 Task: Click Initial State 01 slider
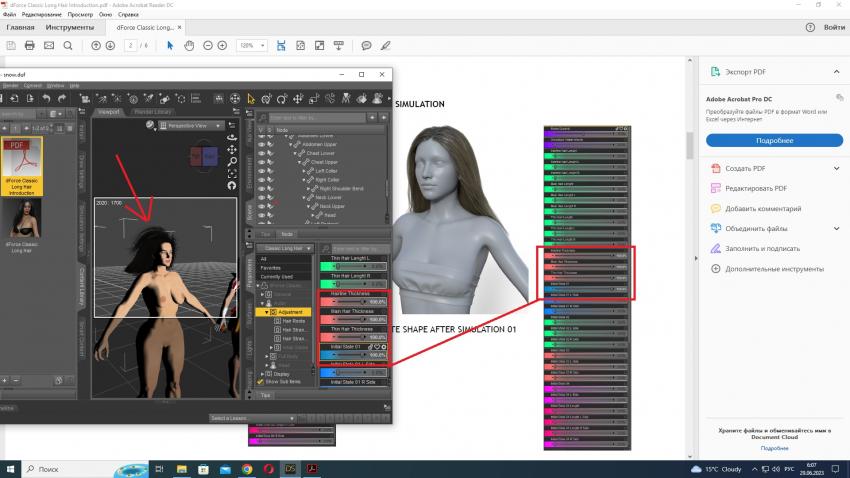[353, 355]
